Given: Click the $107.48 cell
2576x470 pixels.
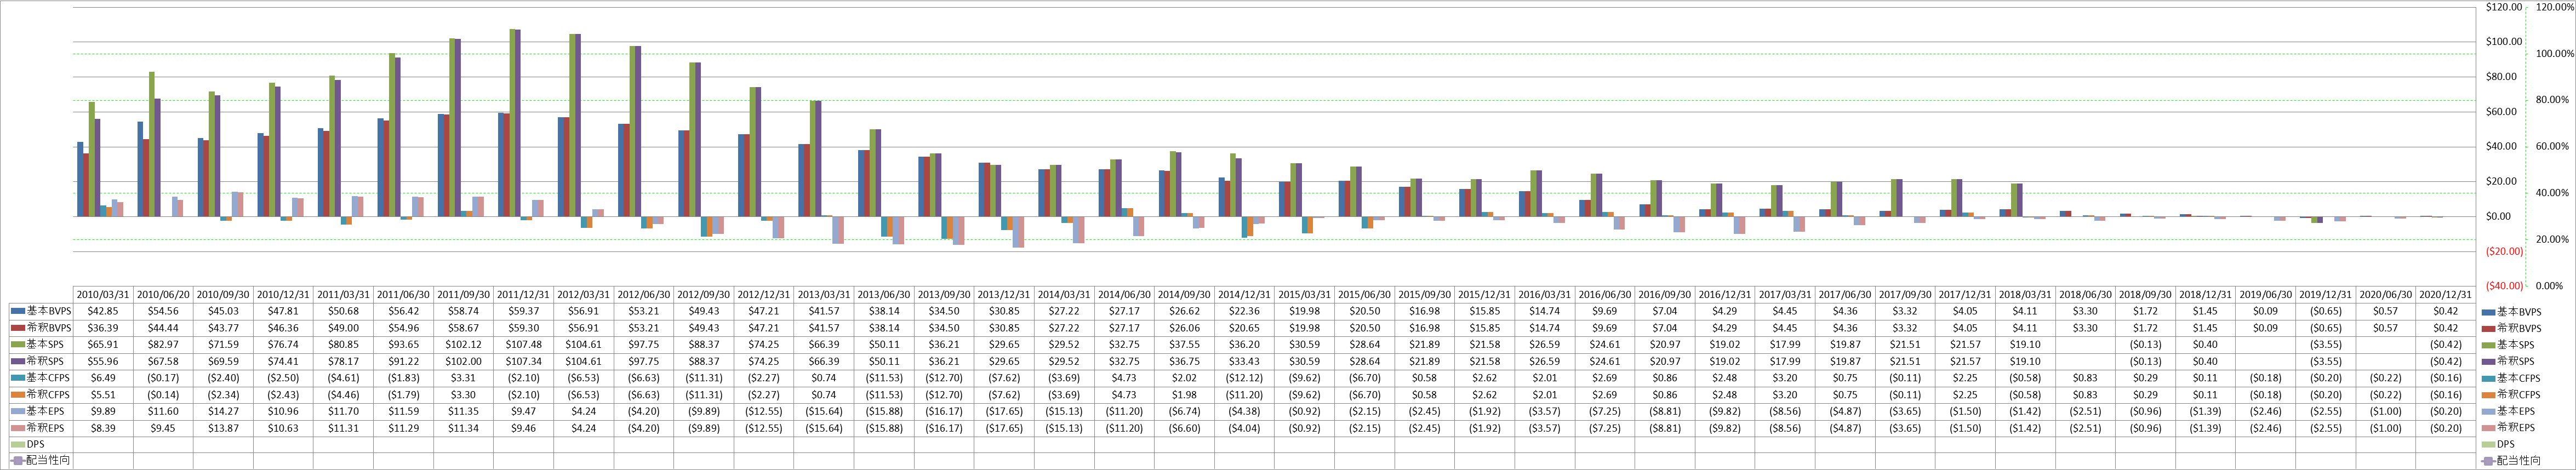Looking at the screenshot, I should [523, 344].
